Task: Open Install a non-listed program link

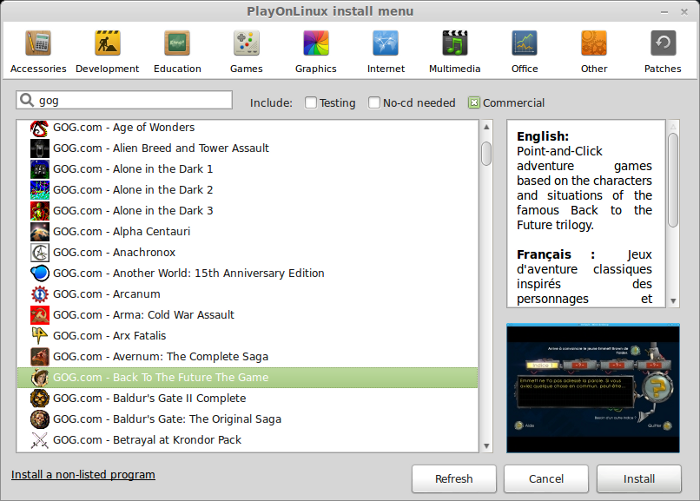Action: point(83,474)
